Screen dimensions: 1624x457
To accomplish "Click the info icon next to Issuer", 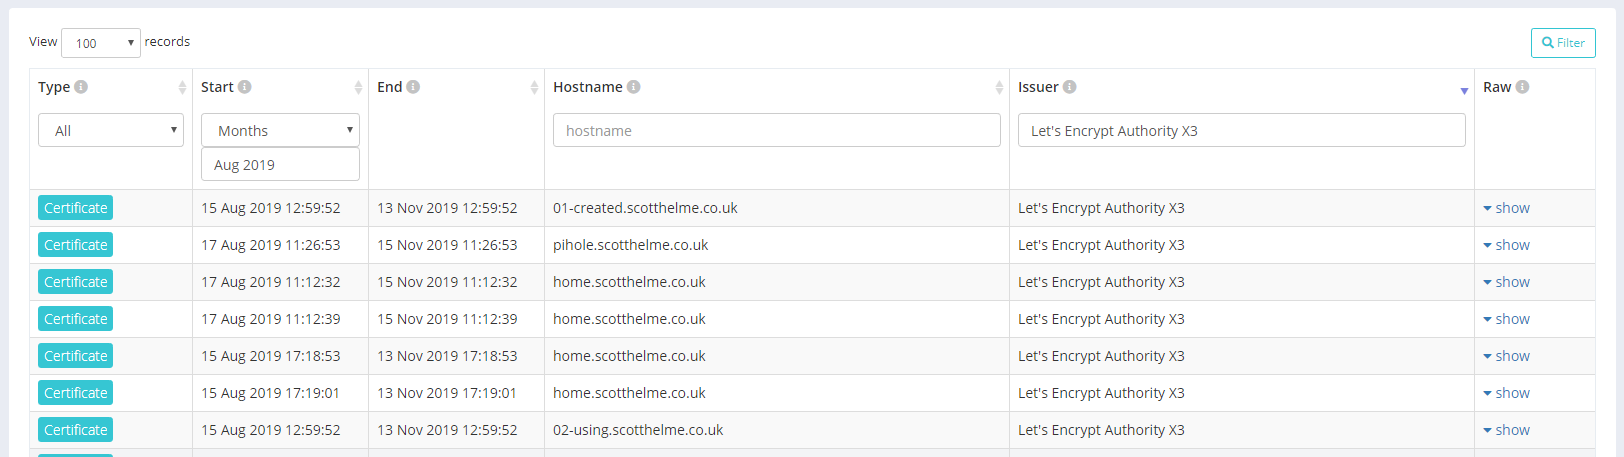I will point(1069,87).
